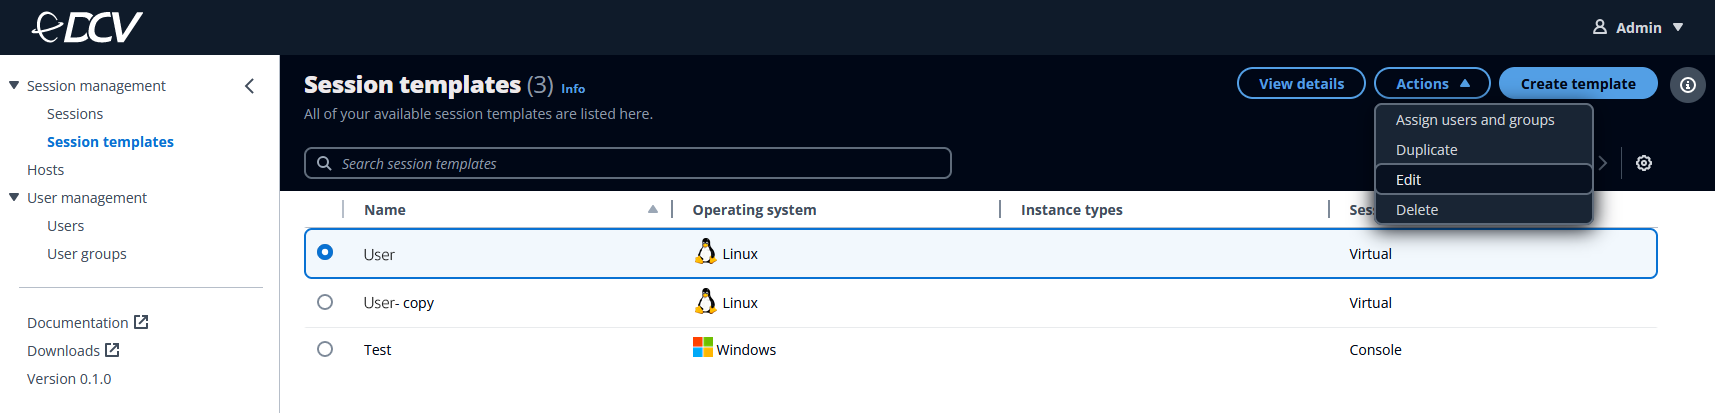Collapse the User management section
Screen dimensions: 1715x413
[x=14, y=198]
